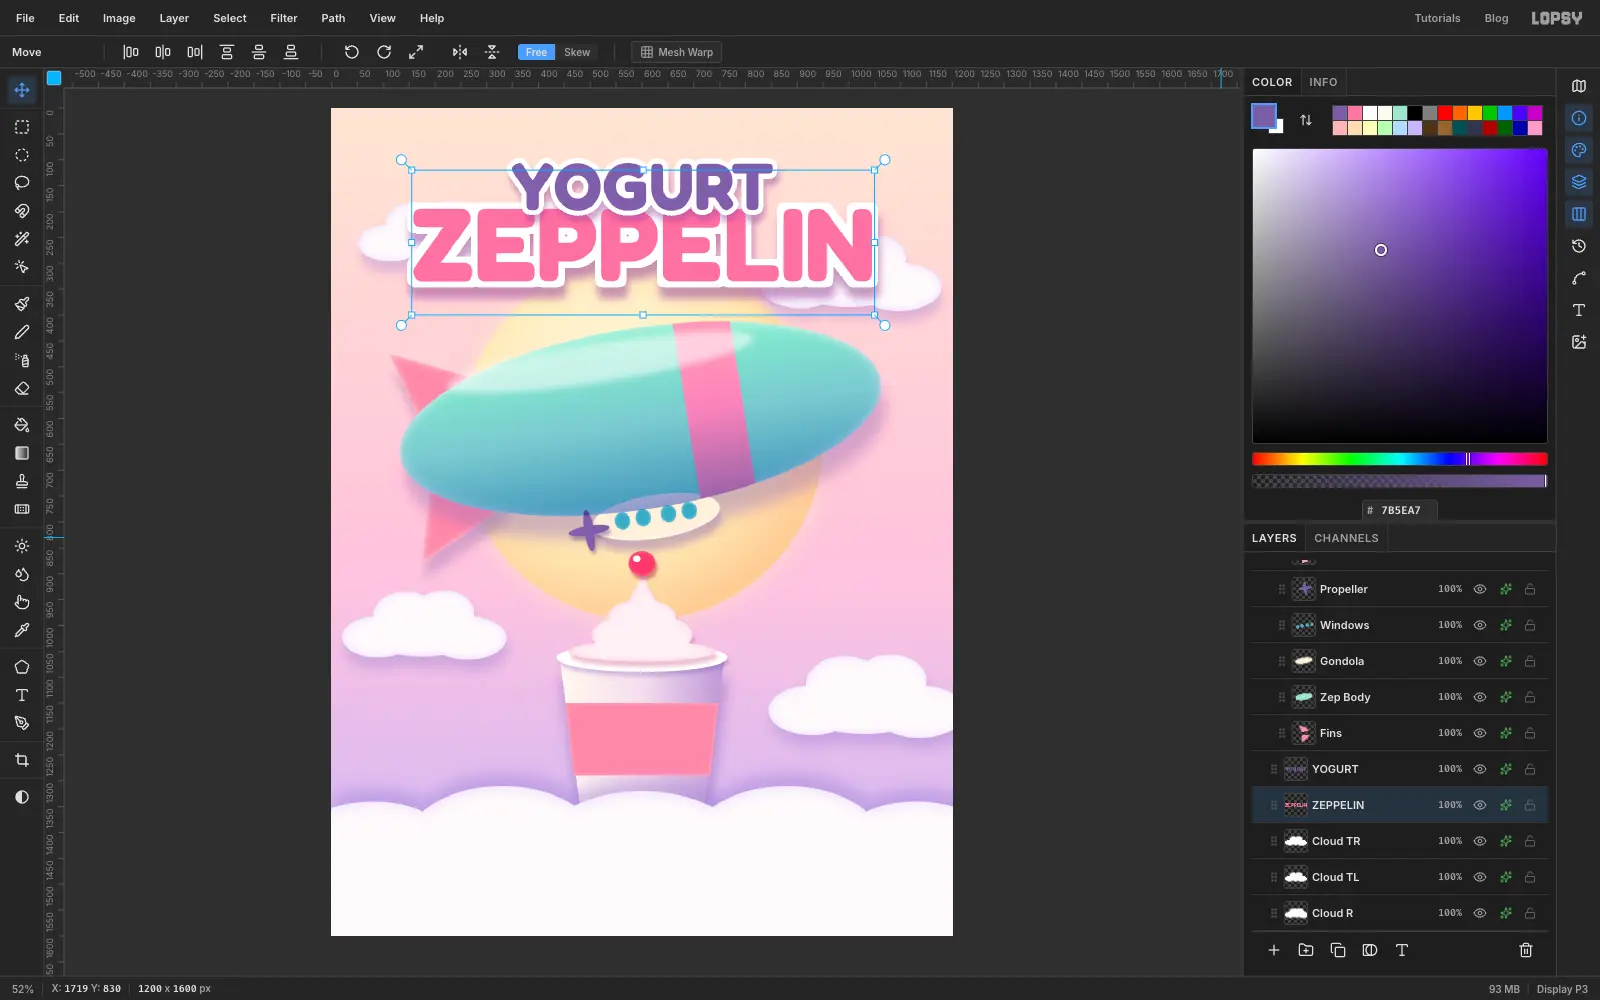1600x1000 pixels.
Task: Lock the Gondola layer
Action: 1530,661
